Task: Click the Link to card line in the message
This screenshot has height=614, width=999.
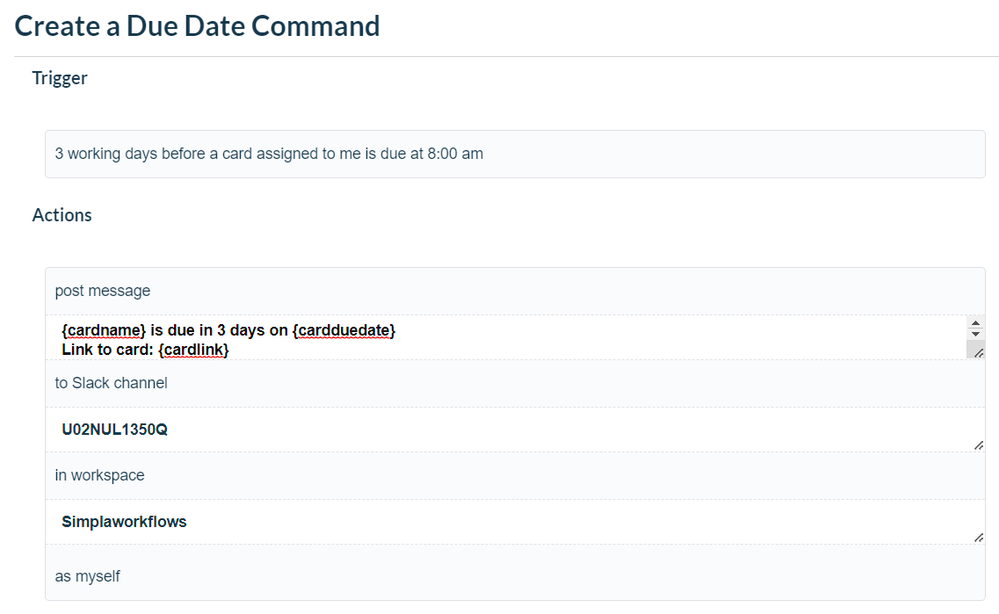Action: tap(110, 351)
